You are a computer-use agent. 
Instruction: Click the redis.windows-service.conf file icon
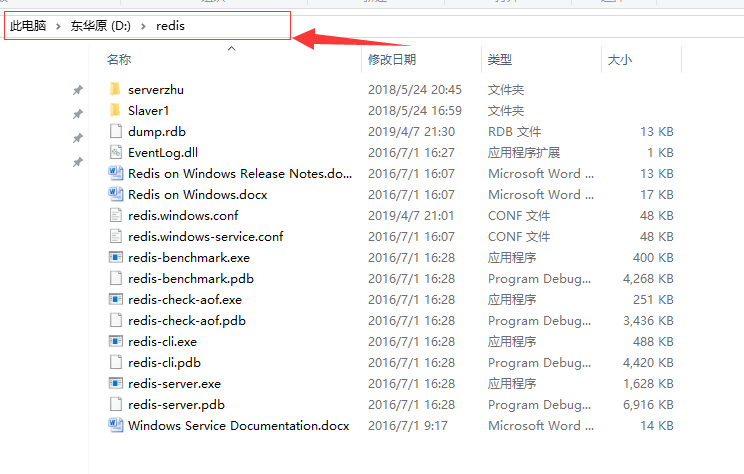(x=116, y=236)
